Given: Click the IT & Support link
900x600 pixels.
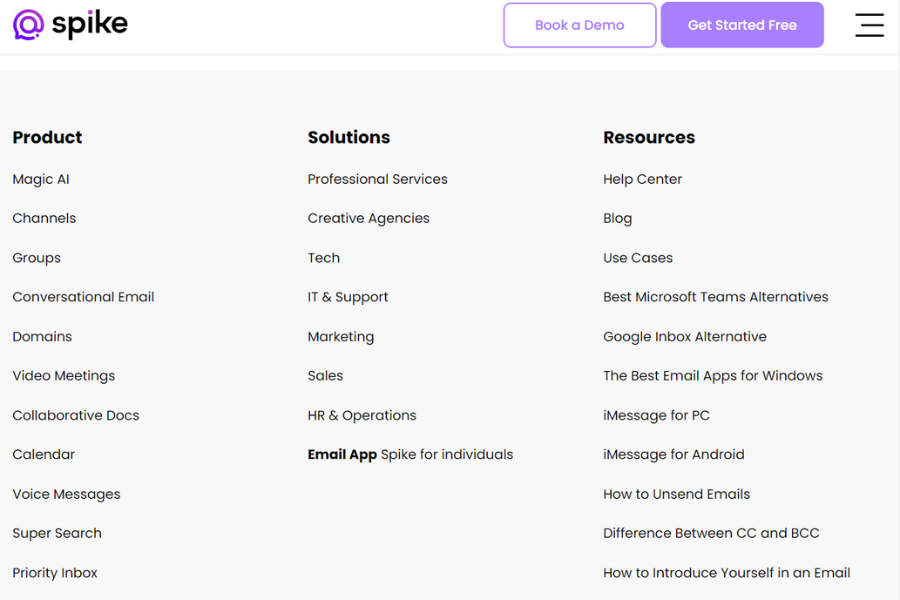Looking at the screenshot, I should point(348,297).
